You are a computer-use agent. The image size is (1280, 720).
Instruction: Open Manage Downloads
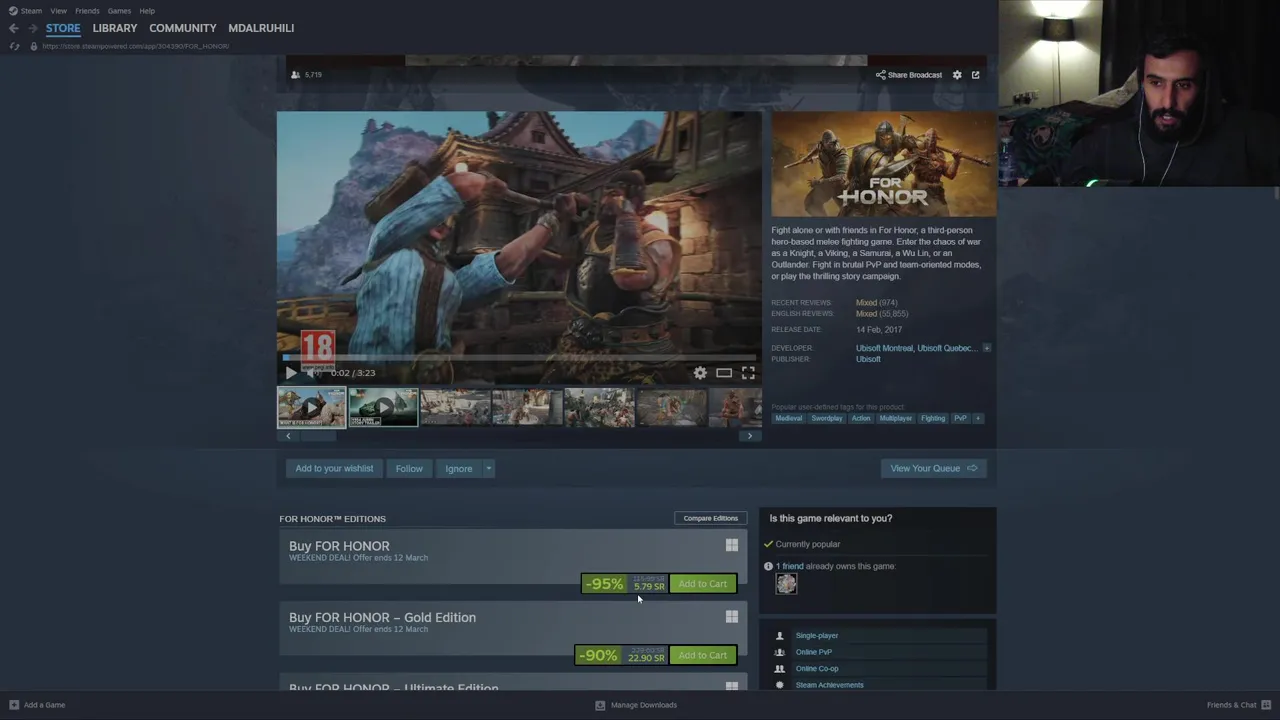pyautogui.click(x=636, y=705)
